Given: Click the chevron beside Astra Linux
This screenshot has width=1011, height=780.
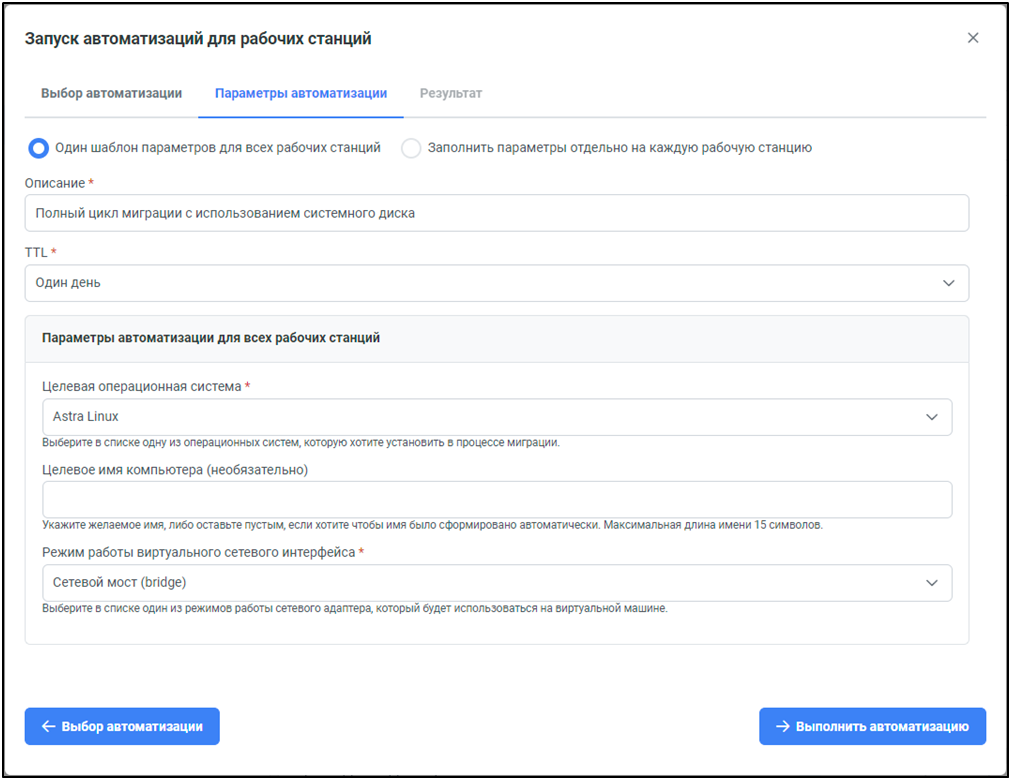Looking at the screenshot, I should point(932,417).
